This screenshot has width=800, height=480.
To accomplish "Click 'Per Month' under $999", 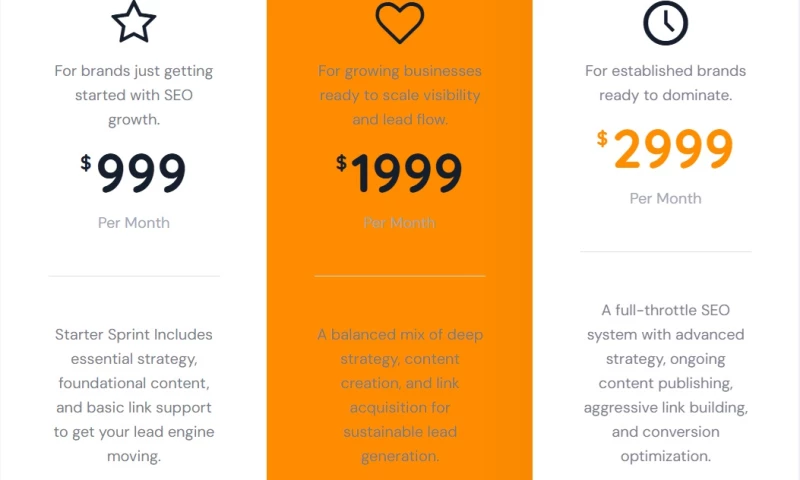I will click(x=133, y=222).
